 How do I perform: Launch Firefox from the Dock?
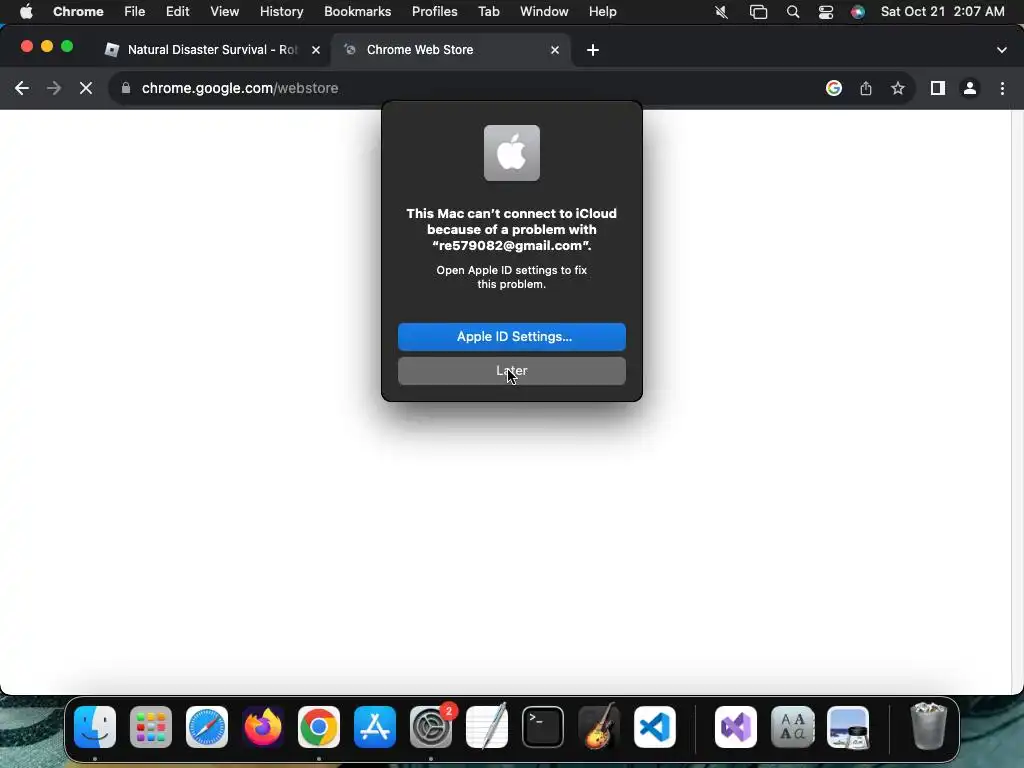click(263, 727)
